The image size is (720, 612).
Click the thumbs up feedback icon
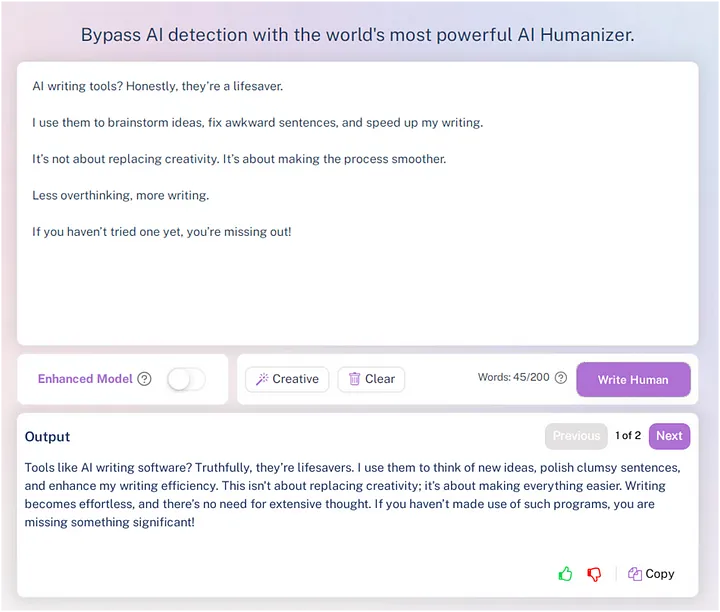tap(565, 573)
